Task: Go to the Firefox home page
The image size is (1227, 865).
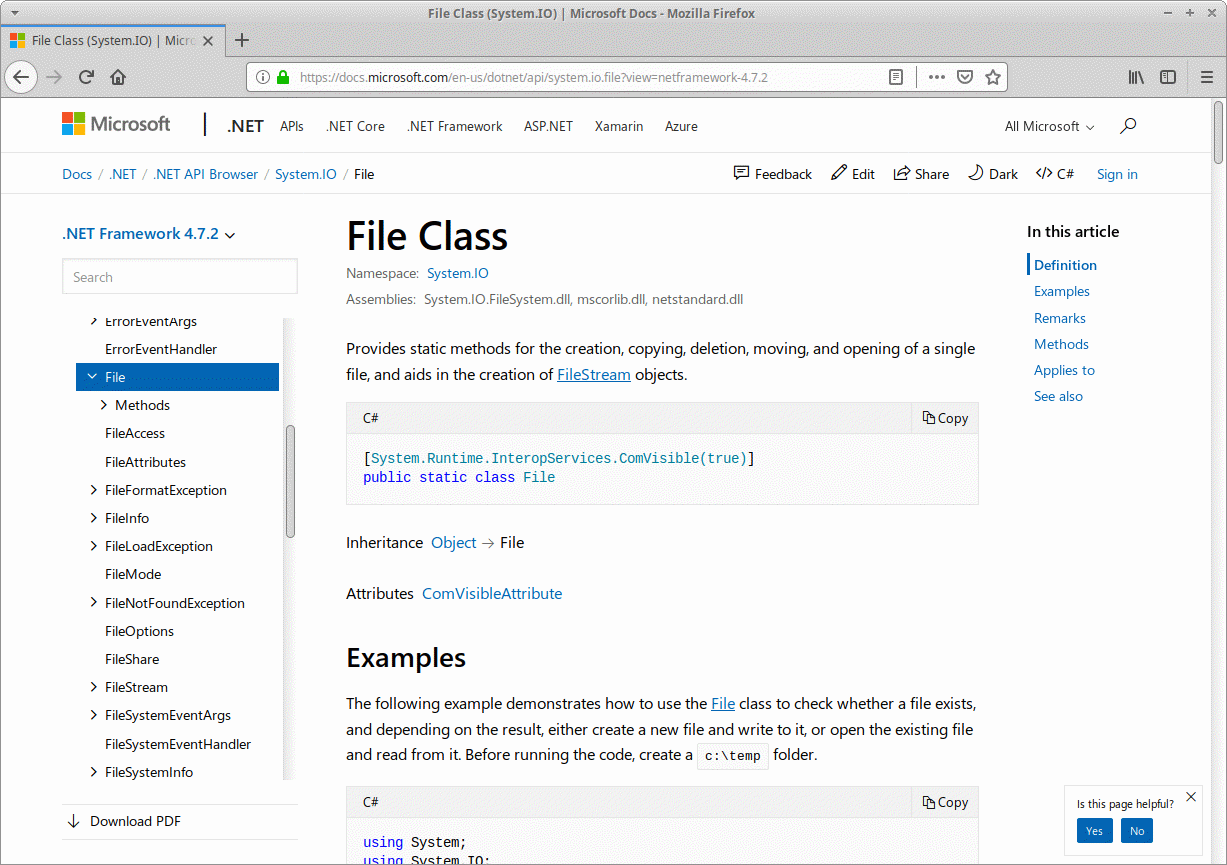Action: tap(118, 77)
